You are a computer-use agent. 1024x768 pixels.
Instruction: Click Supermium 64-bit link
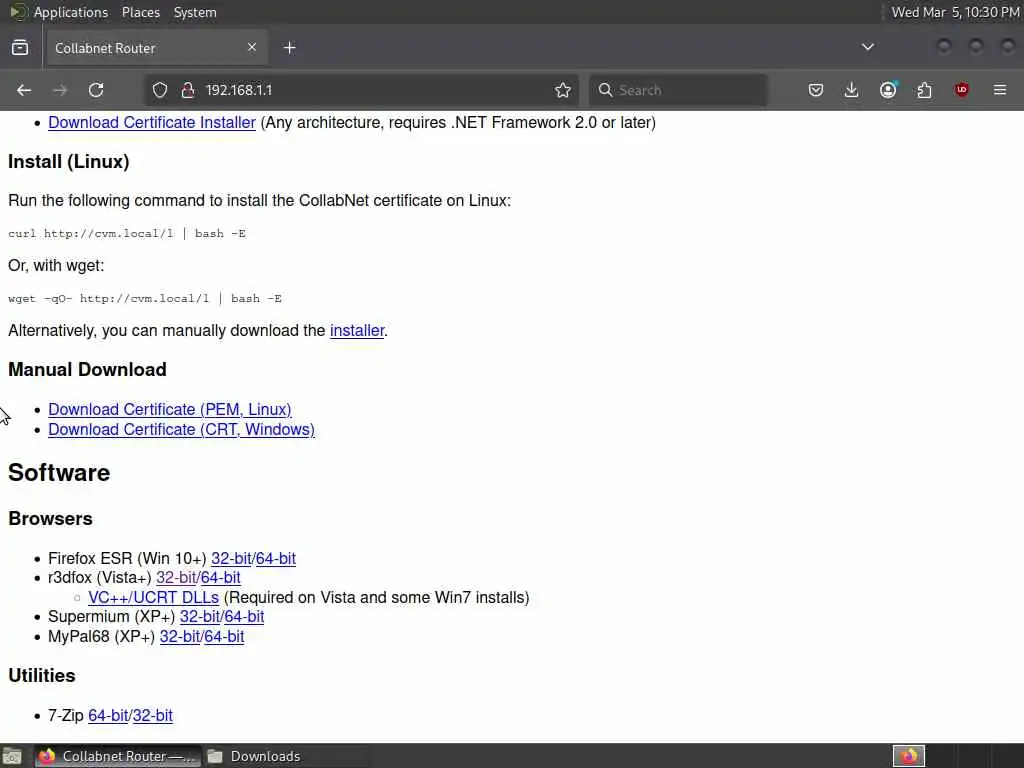244,616
